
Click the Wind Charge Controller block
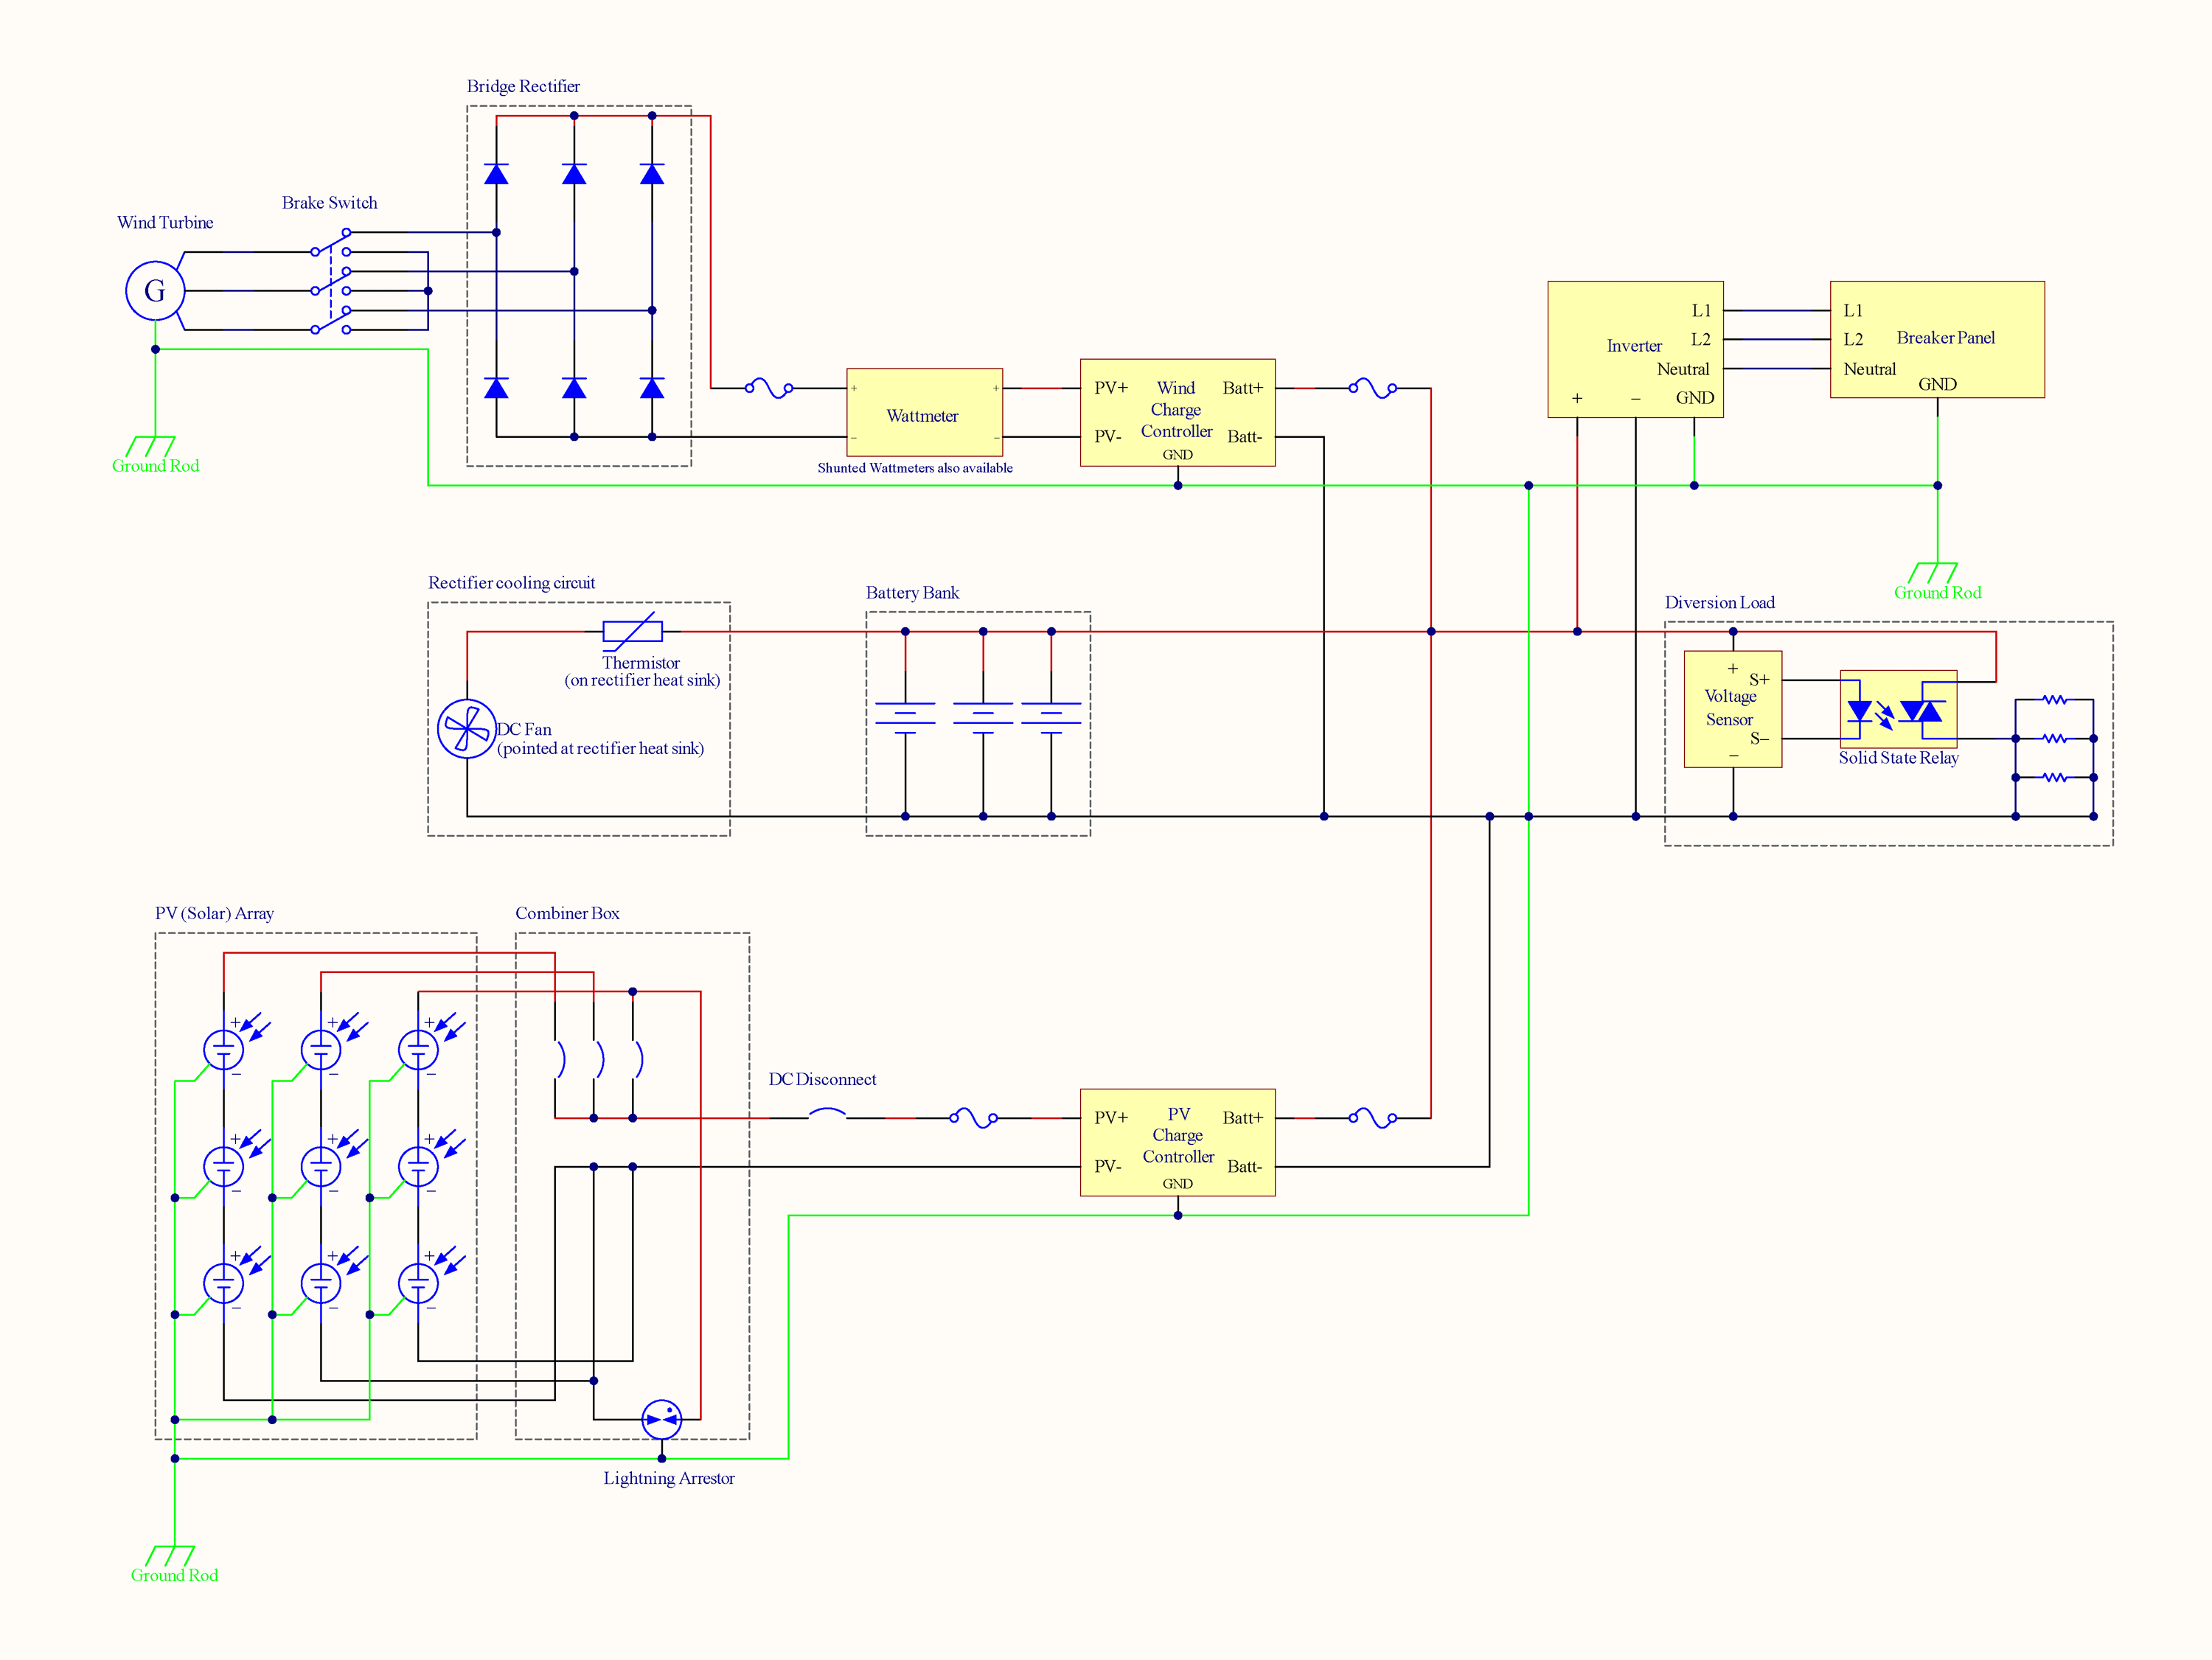(1177, 412)
